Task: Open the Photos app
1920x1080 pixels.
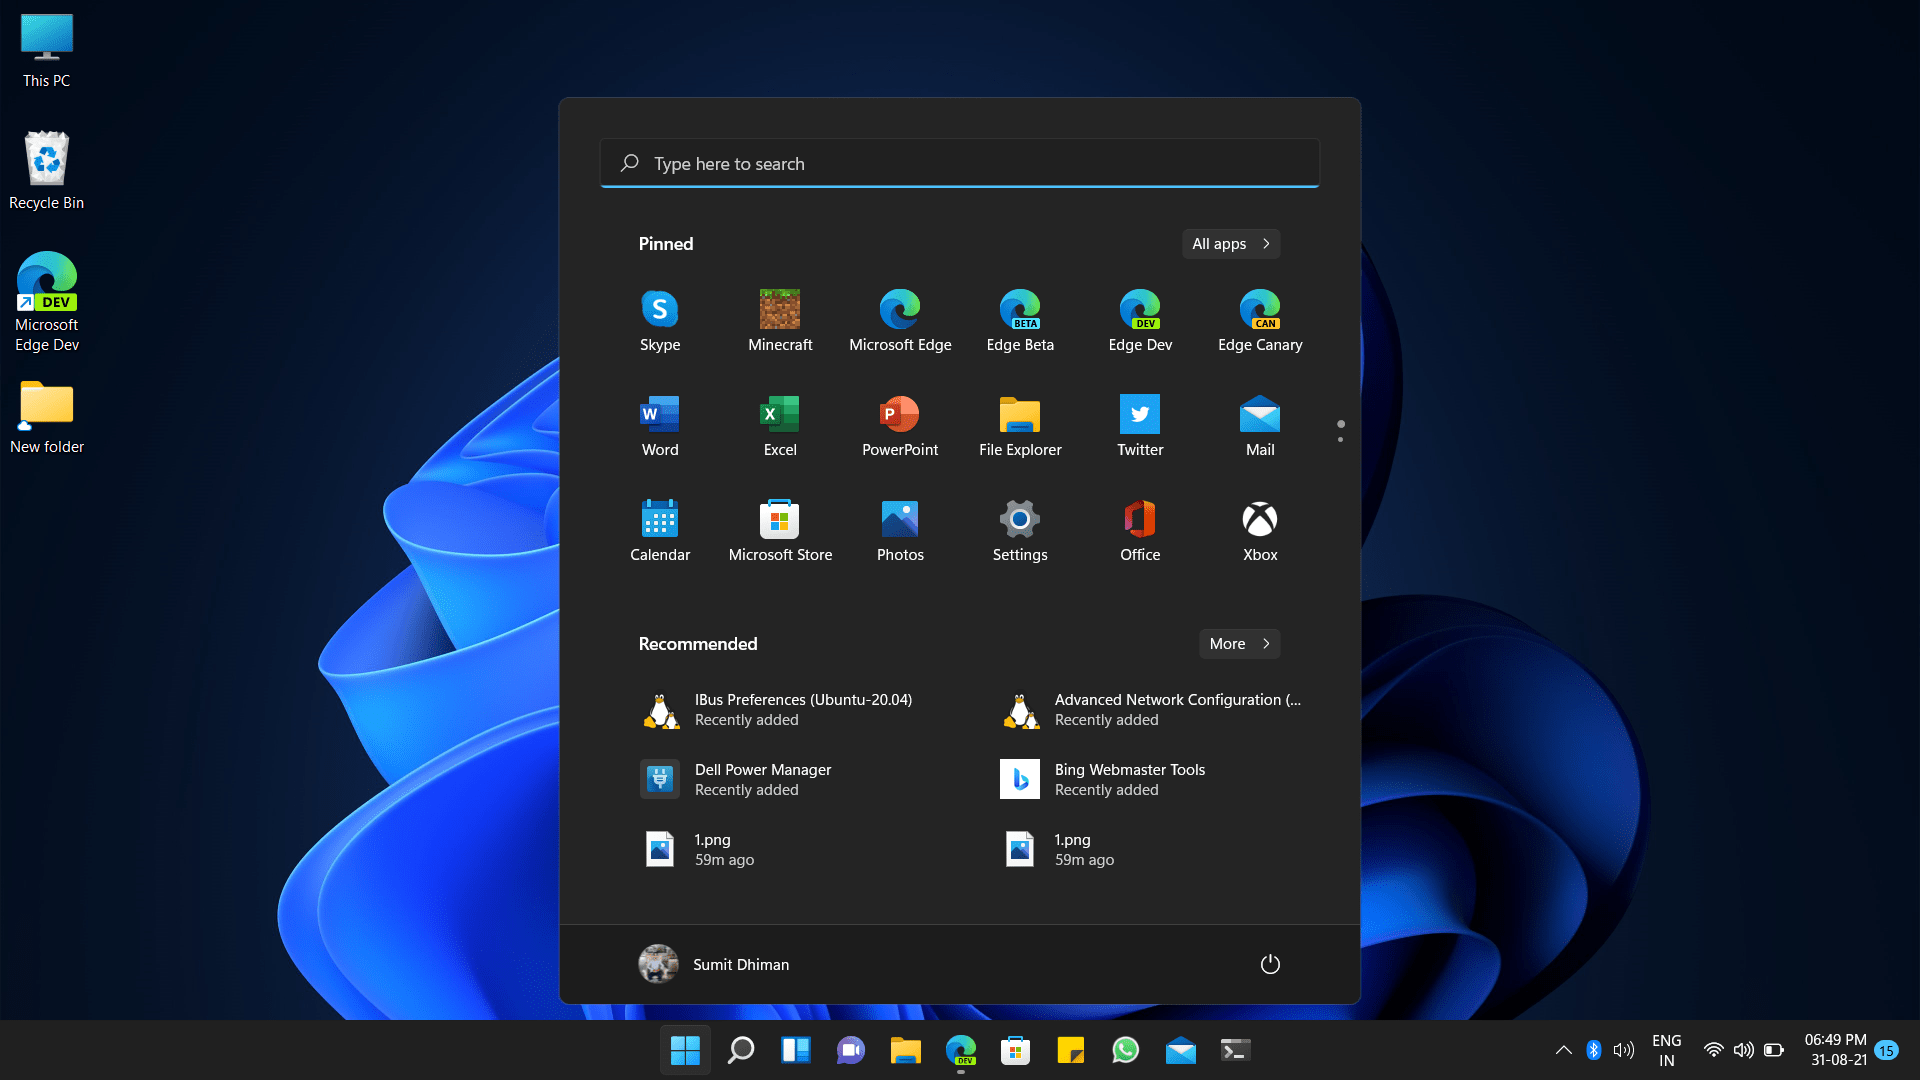Action: pos(899,530)
